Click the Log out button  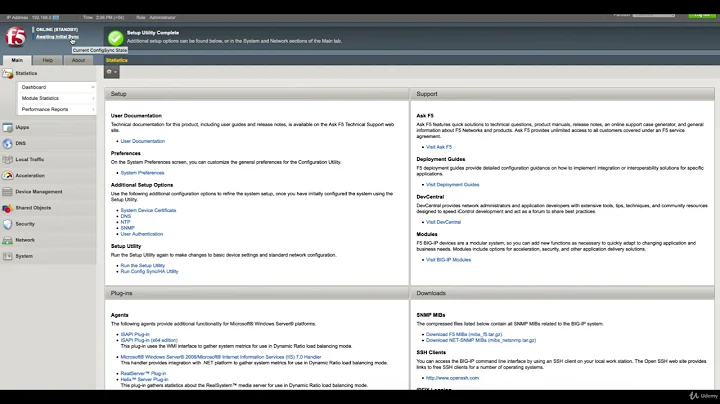[702, 15]
